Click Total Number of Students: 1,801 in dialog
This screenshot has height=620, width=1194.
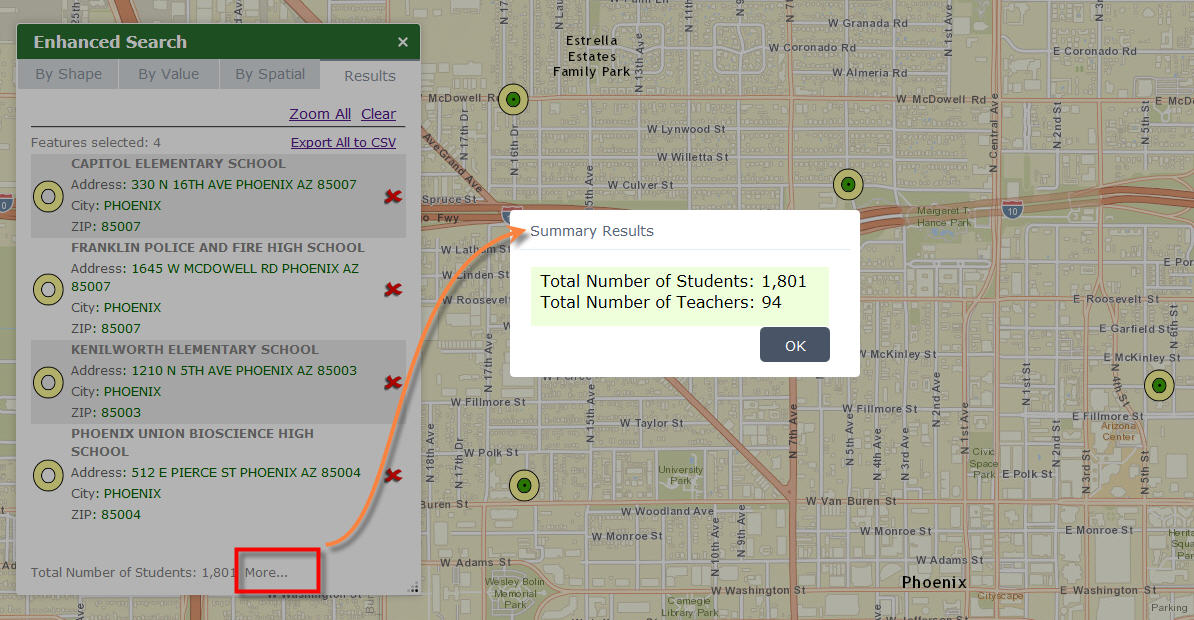tap(673, 281)
